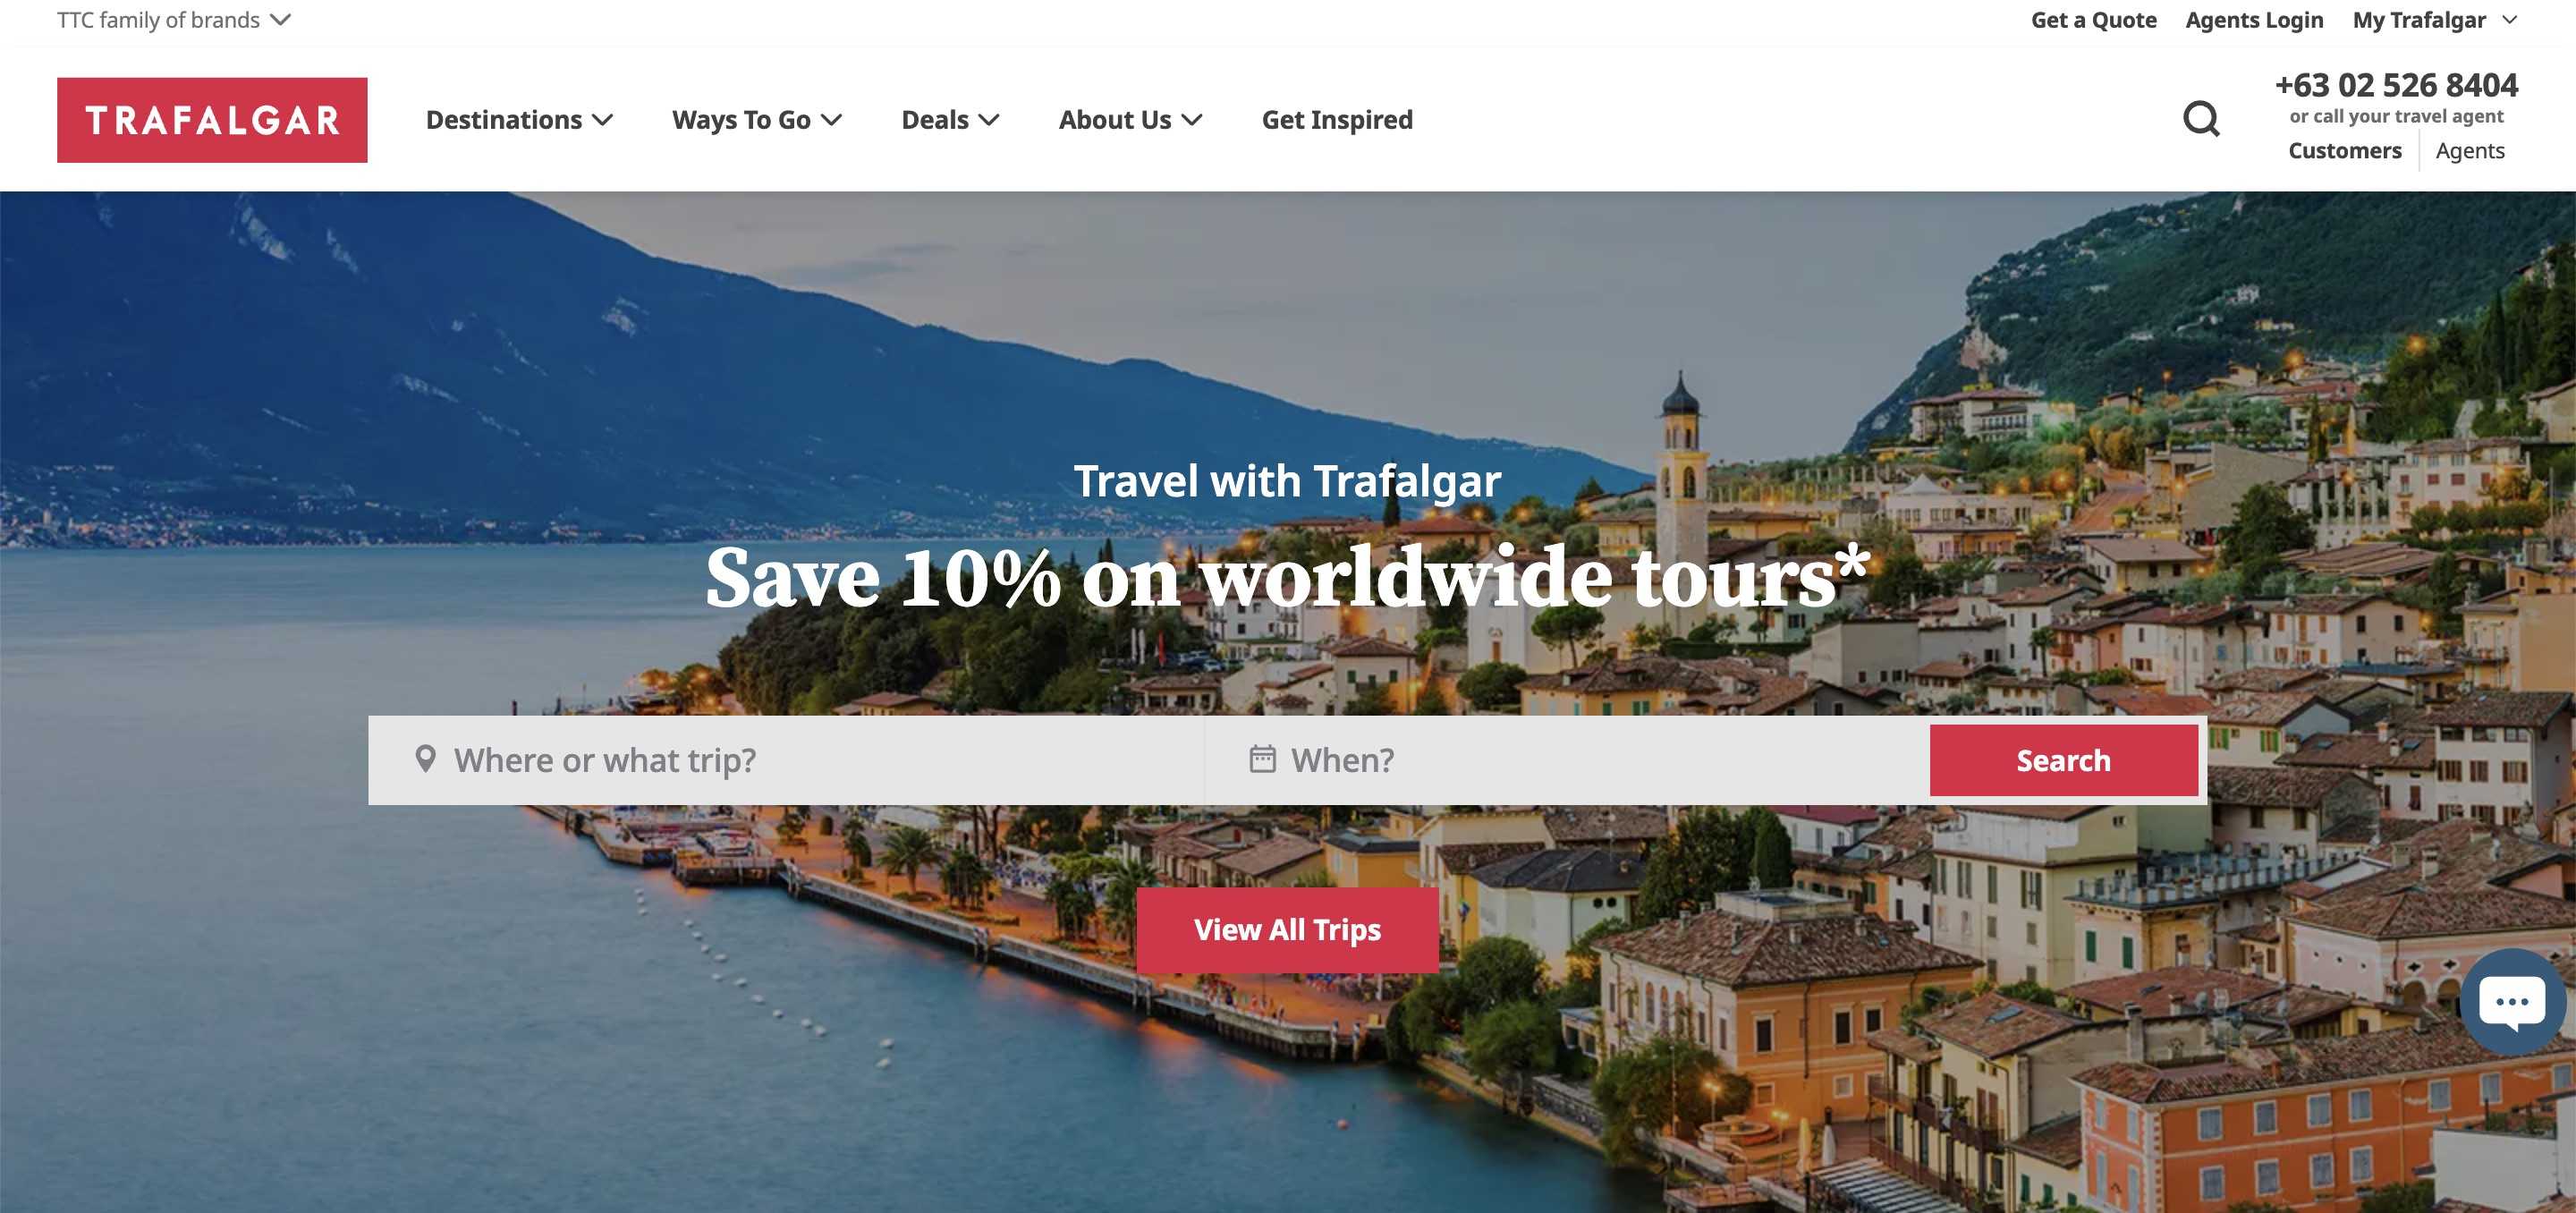
Task: Focus the Where or what trip field
Action: 786,760
